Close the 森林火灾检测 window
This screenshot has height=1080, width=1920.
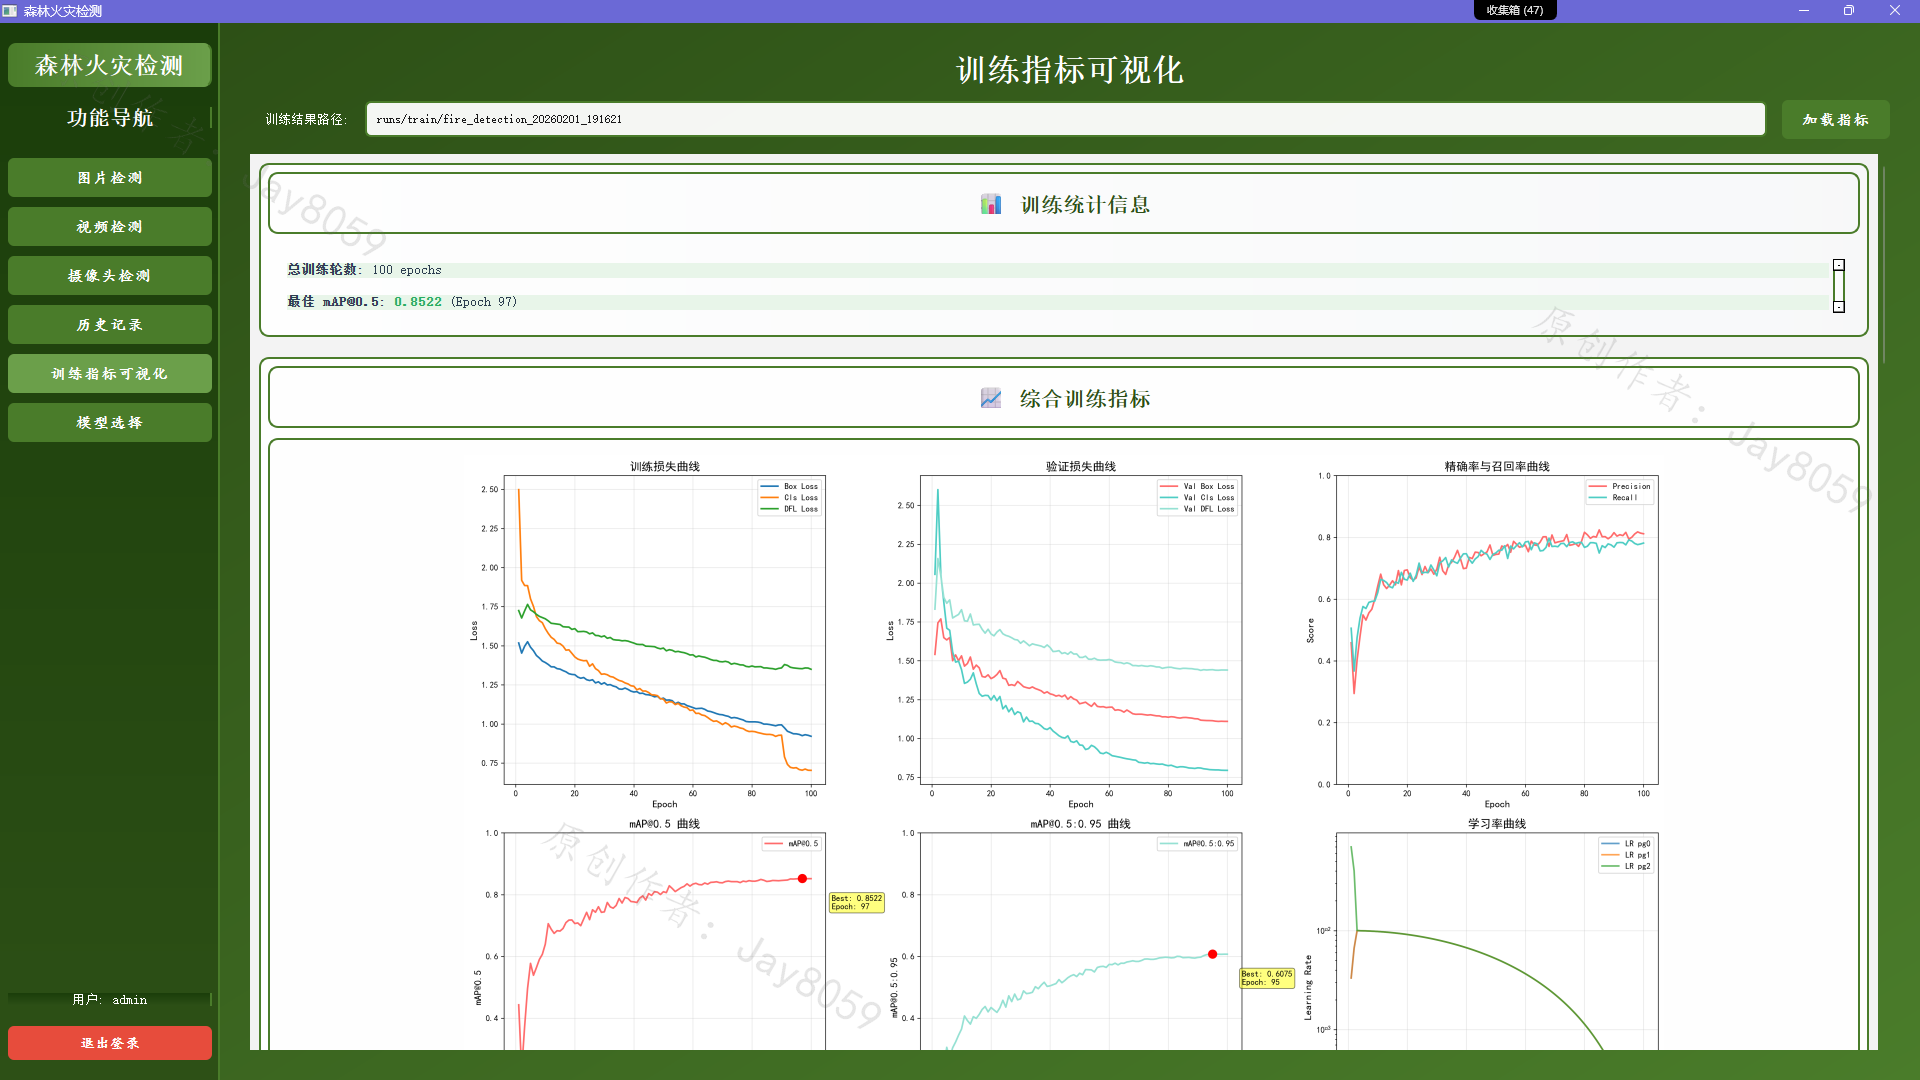click(1895, 11)
